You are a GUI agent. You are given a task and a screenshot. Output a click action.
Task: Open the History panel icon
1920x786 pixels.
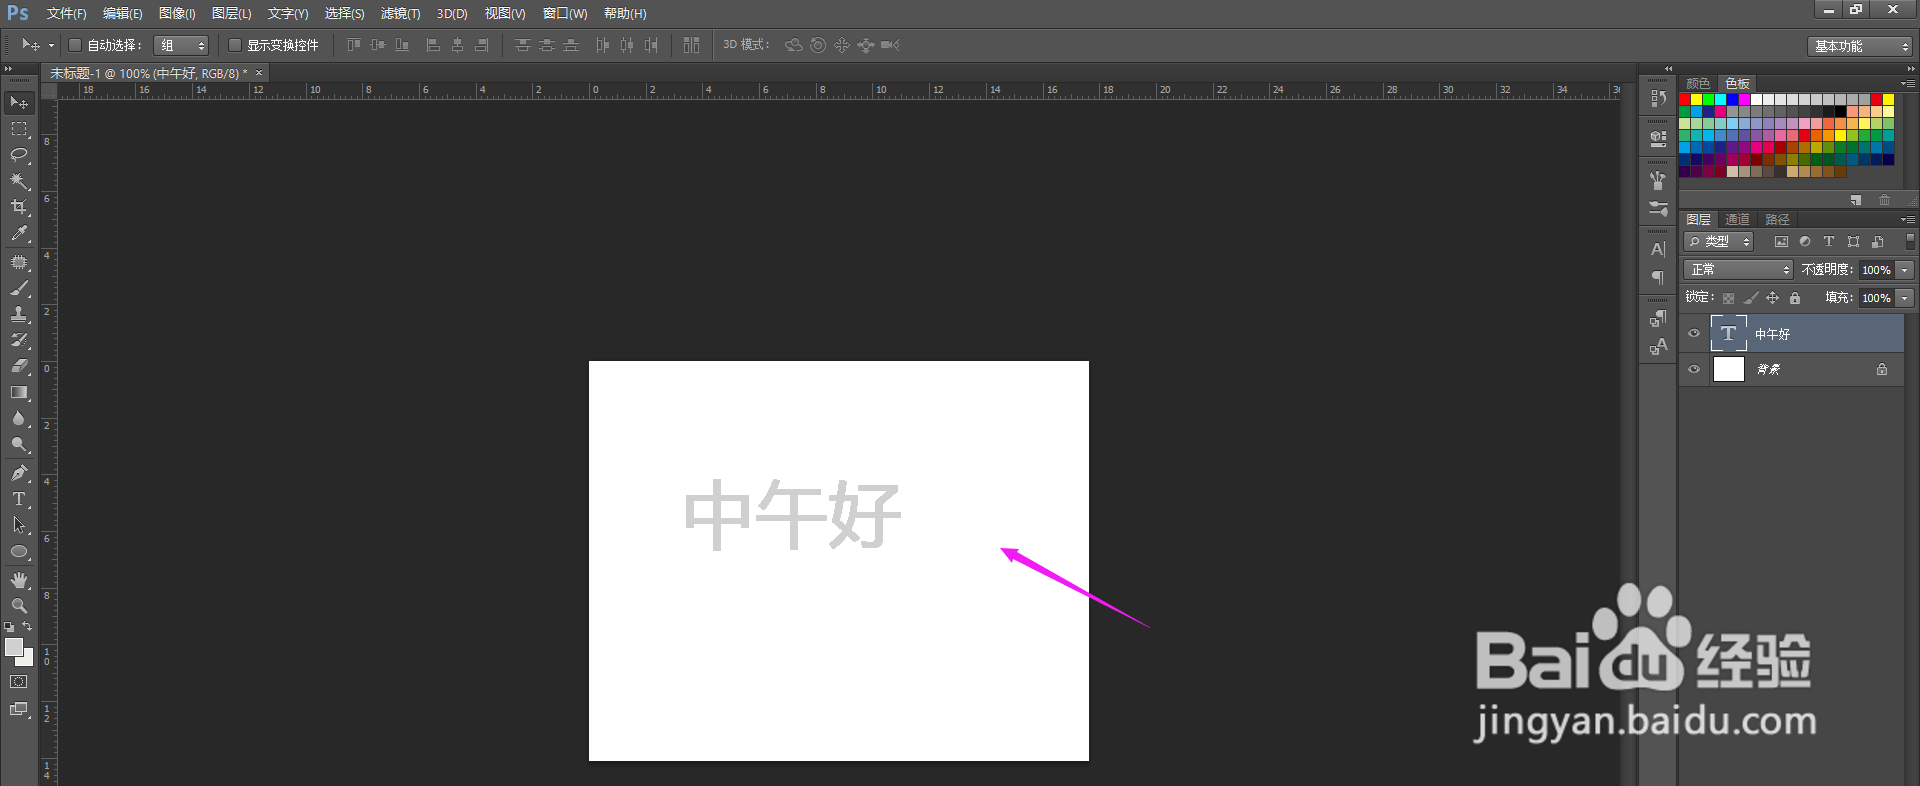tap(1658, 98)
